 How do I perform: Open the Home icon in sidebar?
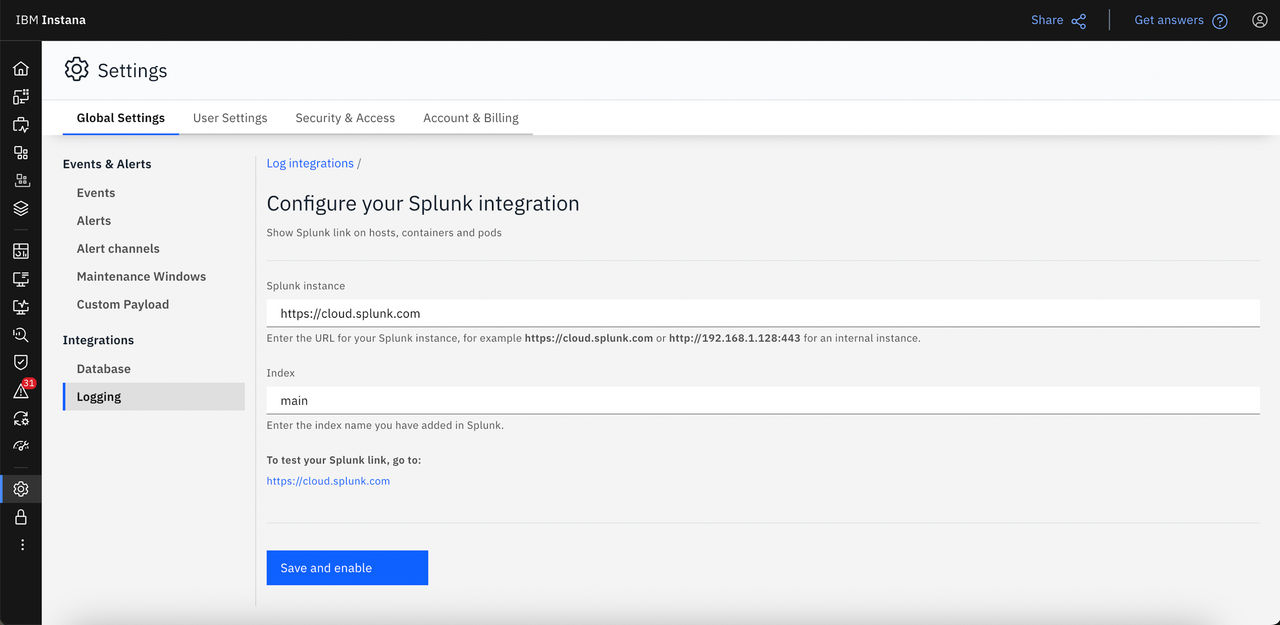[21, 69]
